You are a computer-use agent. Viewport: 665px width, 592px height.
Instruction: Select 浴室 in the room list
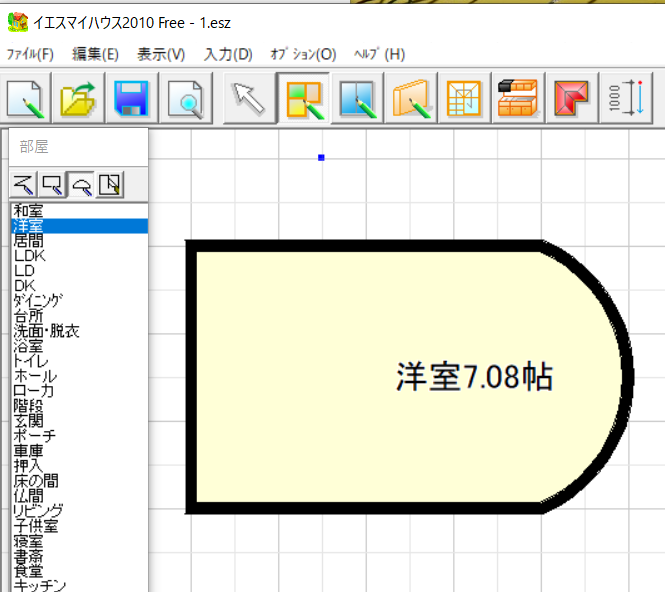(79, 346)
